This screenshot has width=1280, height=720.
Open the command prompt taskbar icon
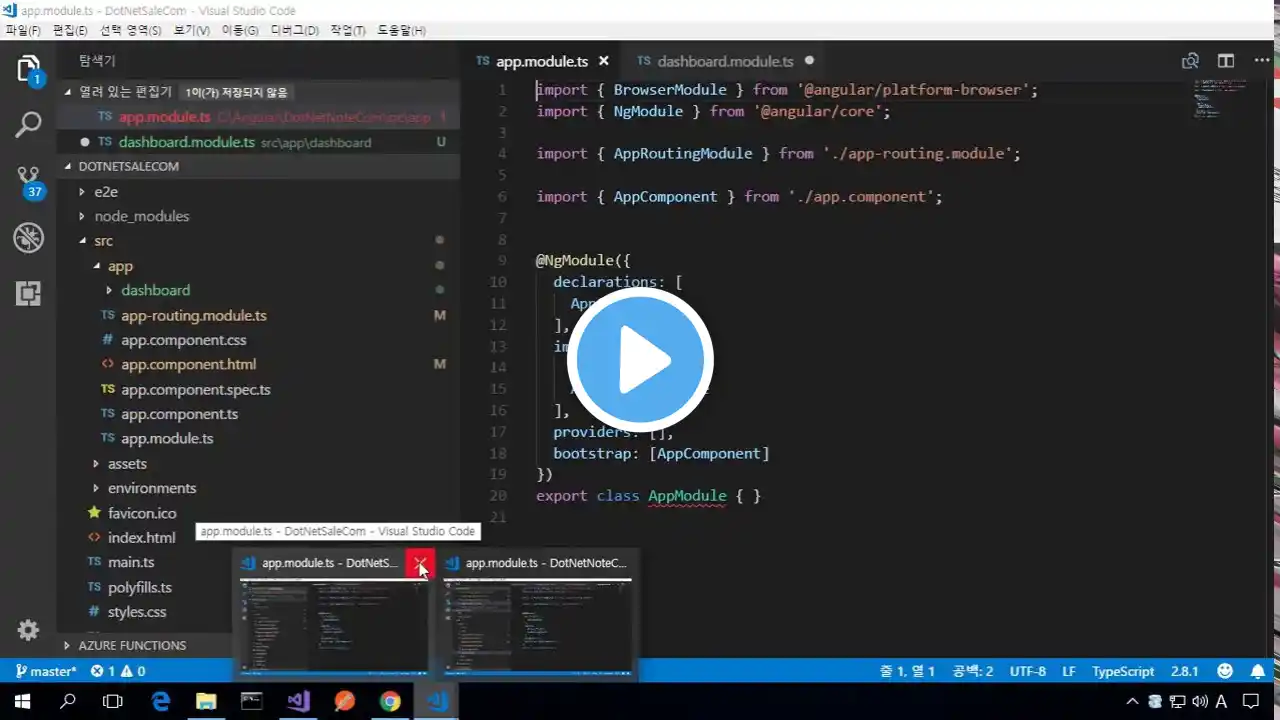pyautogui.click(x=252, y=701)
